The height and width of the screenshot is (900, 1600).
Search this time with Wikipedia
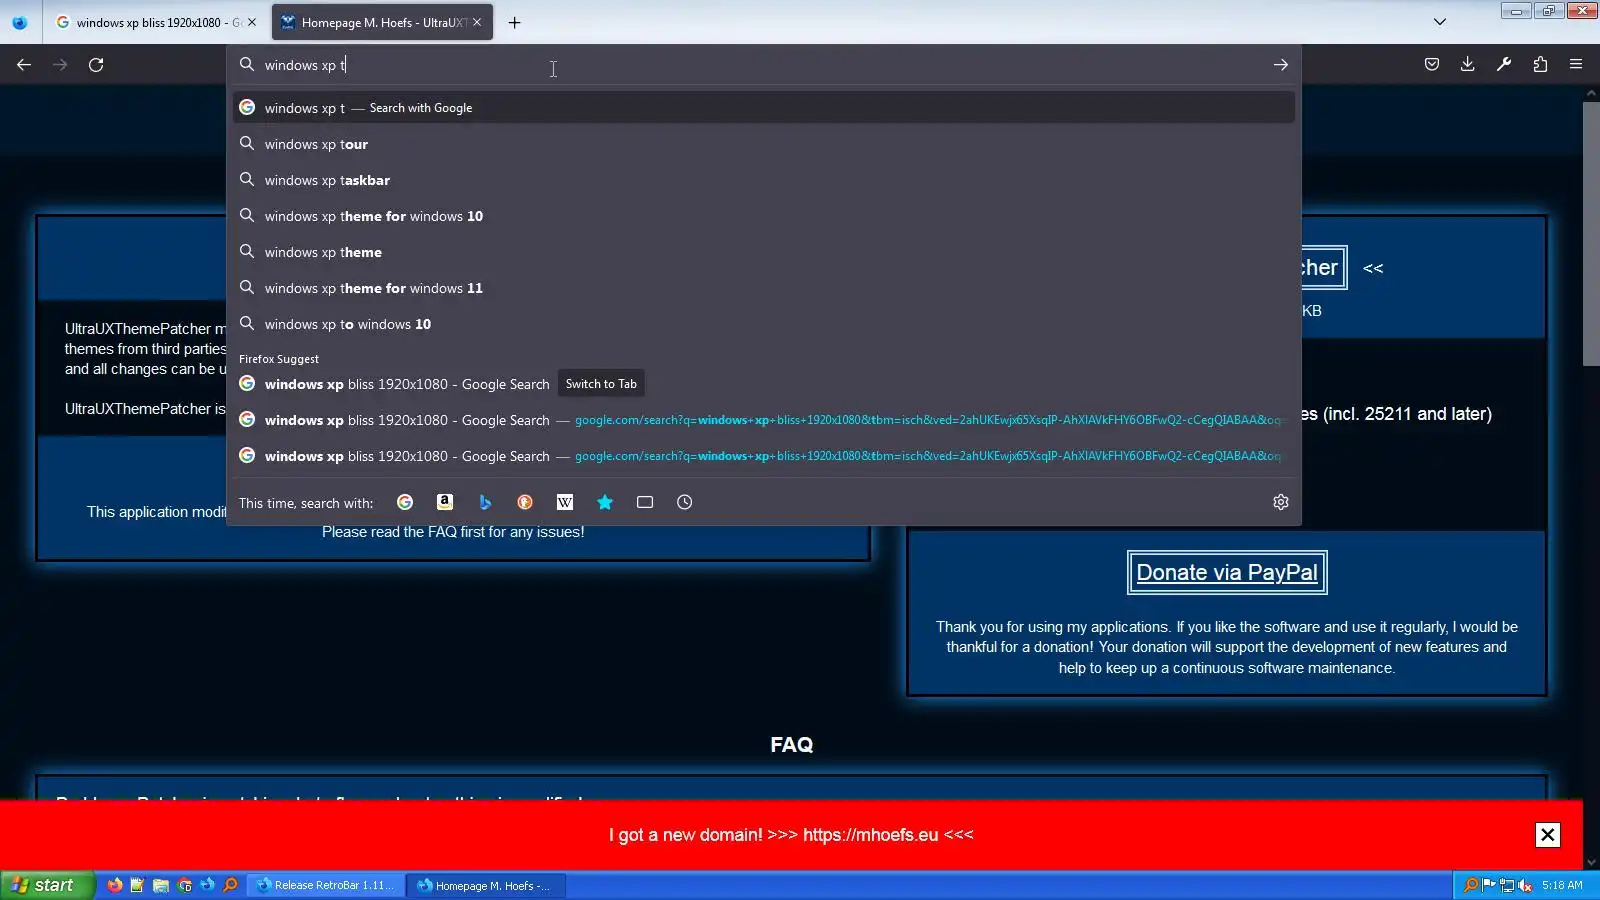click(x=565, y=502)
